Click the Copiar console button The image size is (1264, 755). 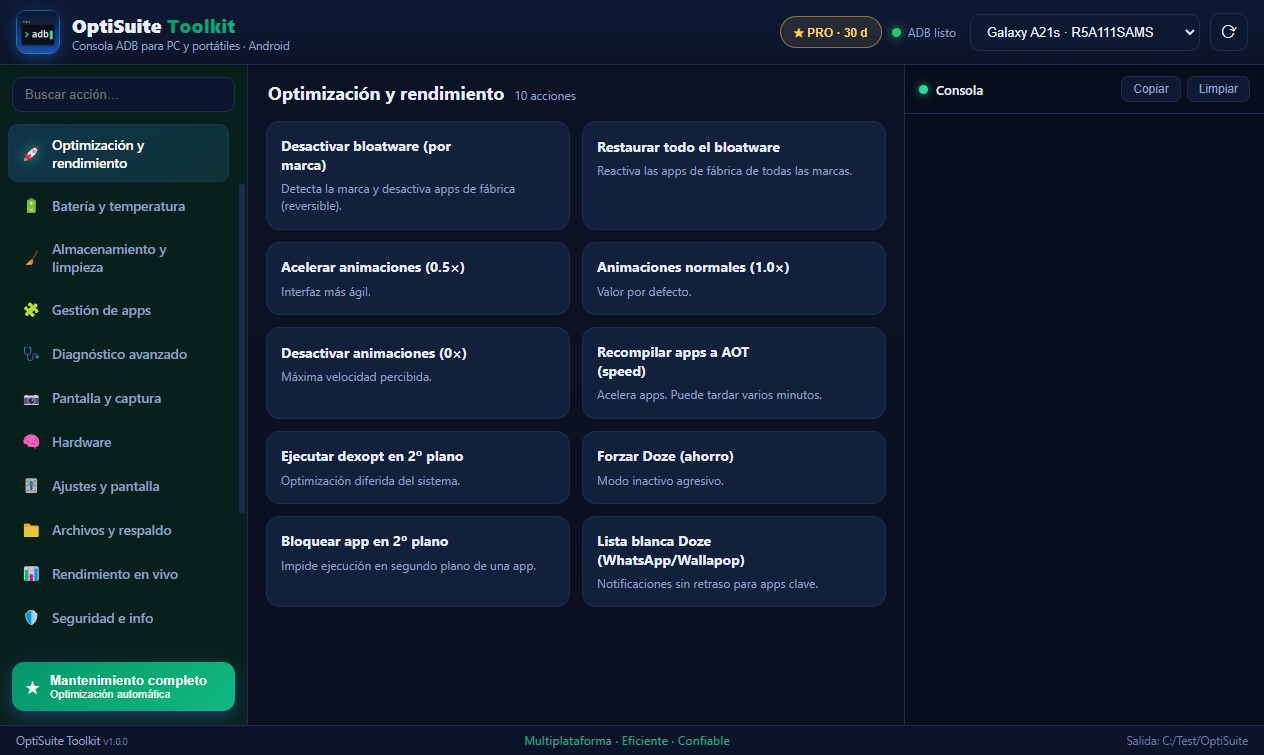point(1151,89)
